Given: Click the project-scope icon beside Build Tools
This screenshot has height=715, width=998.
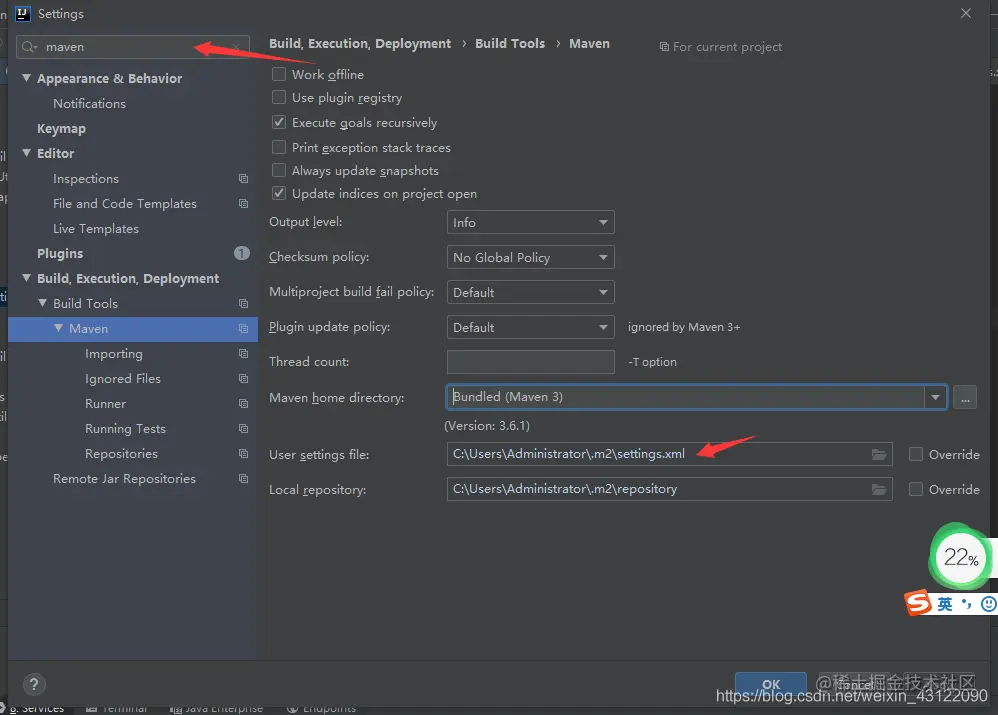Looking at the screenshot, I should 243,304.
